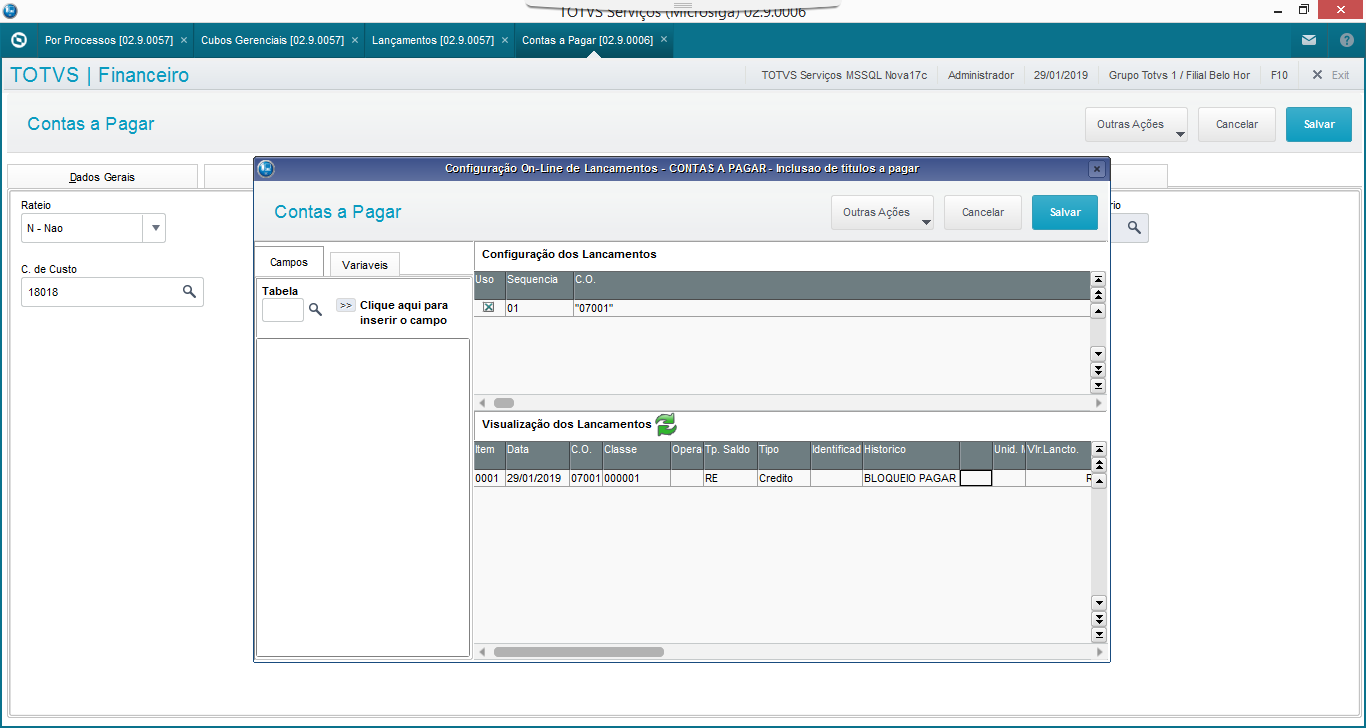This screenshot has width=1366, height=728.
Task: Select the Dados Gerais tab
Action: click(x=102, y=177)
